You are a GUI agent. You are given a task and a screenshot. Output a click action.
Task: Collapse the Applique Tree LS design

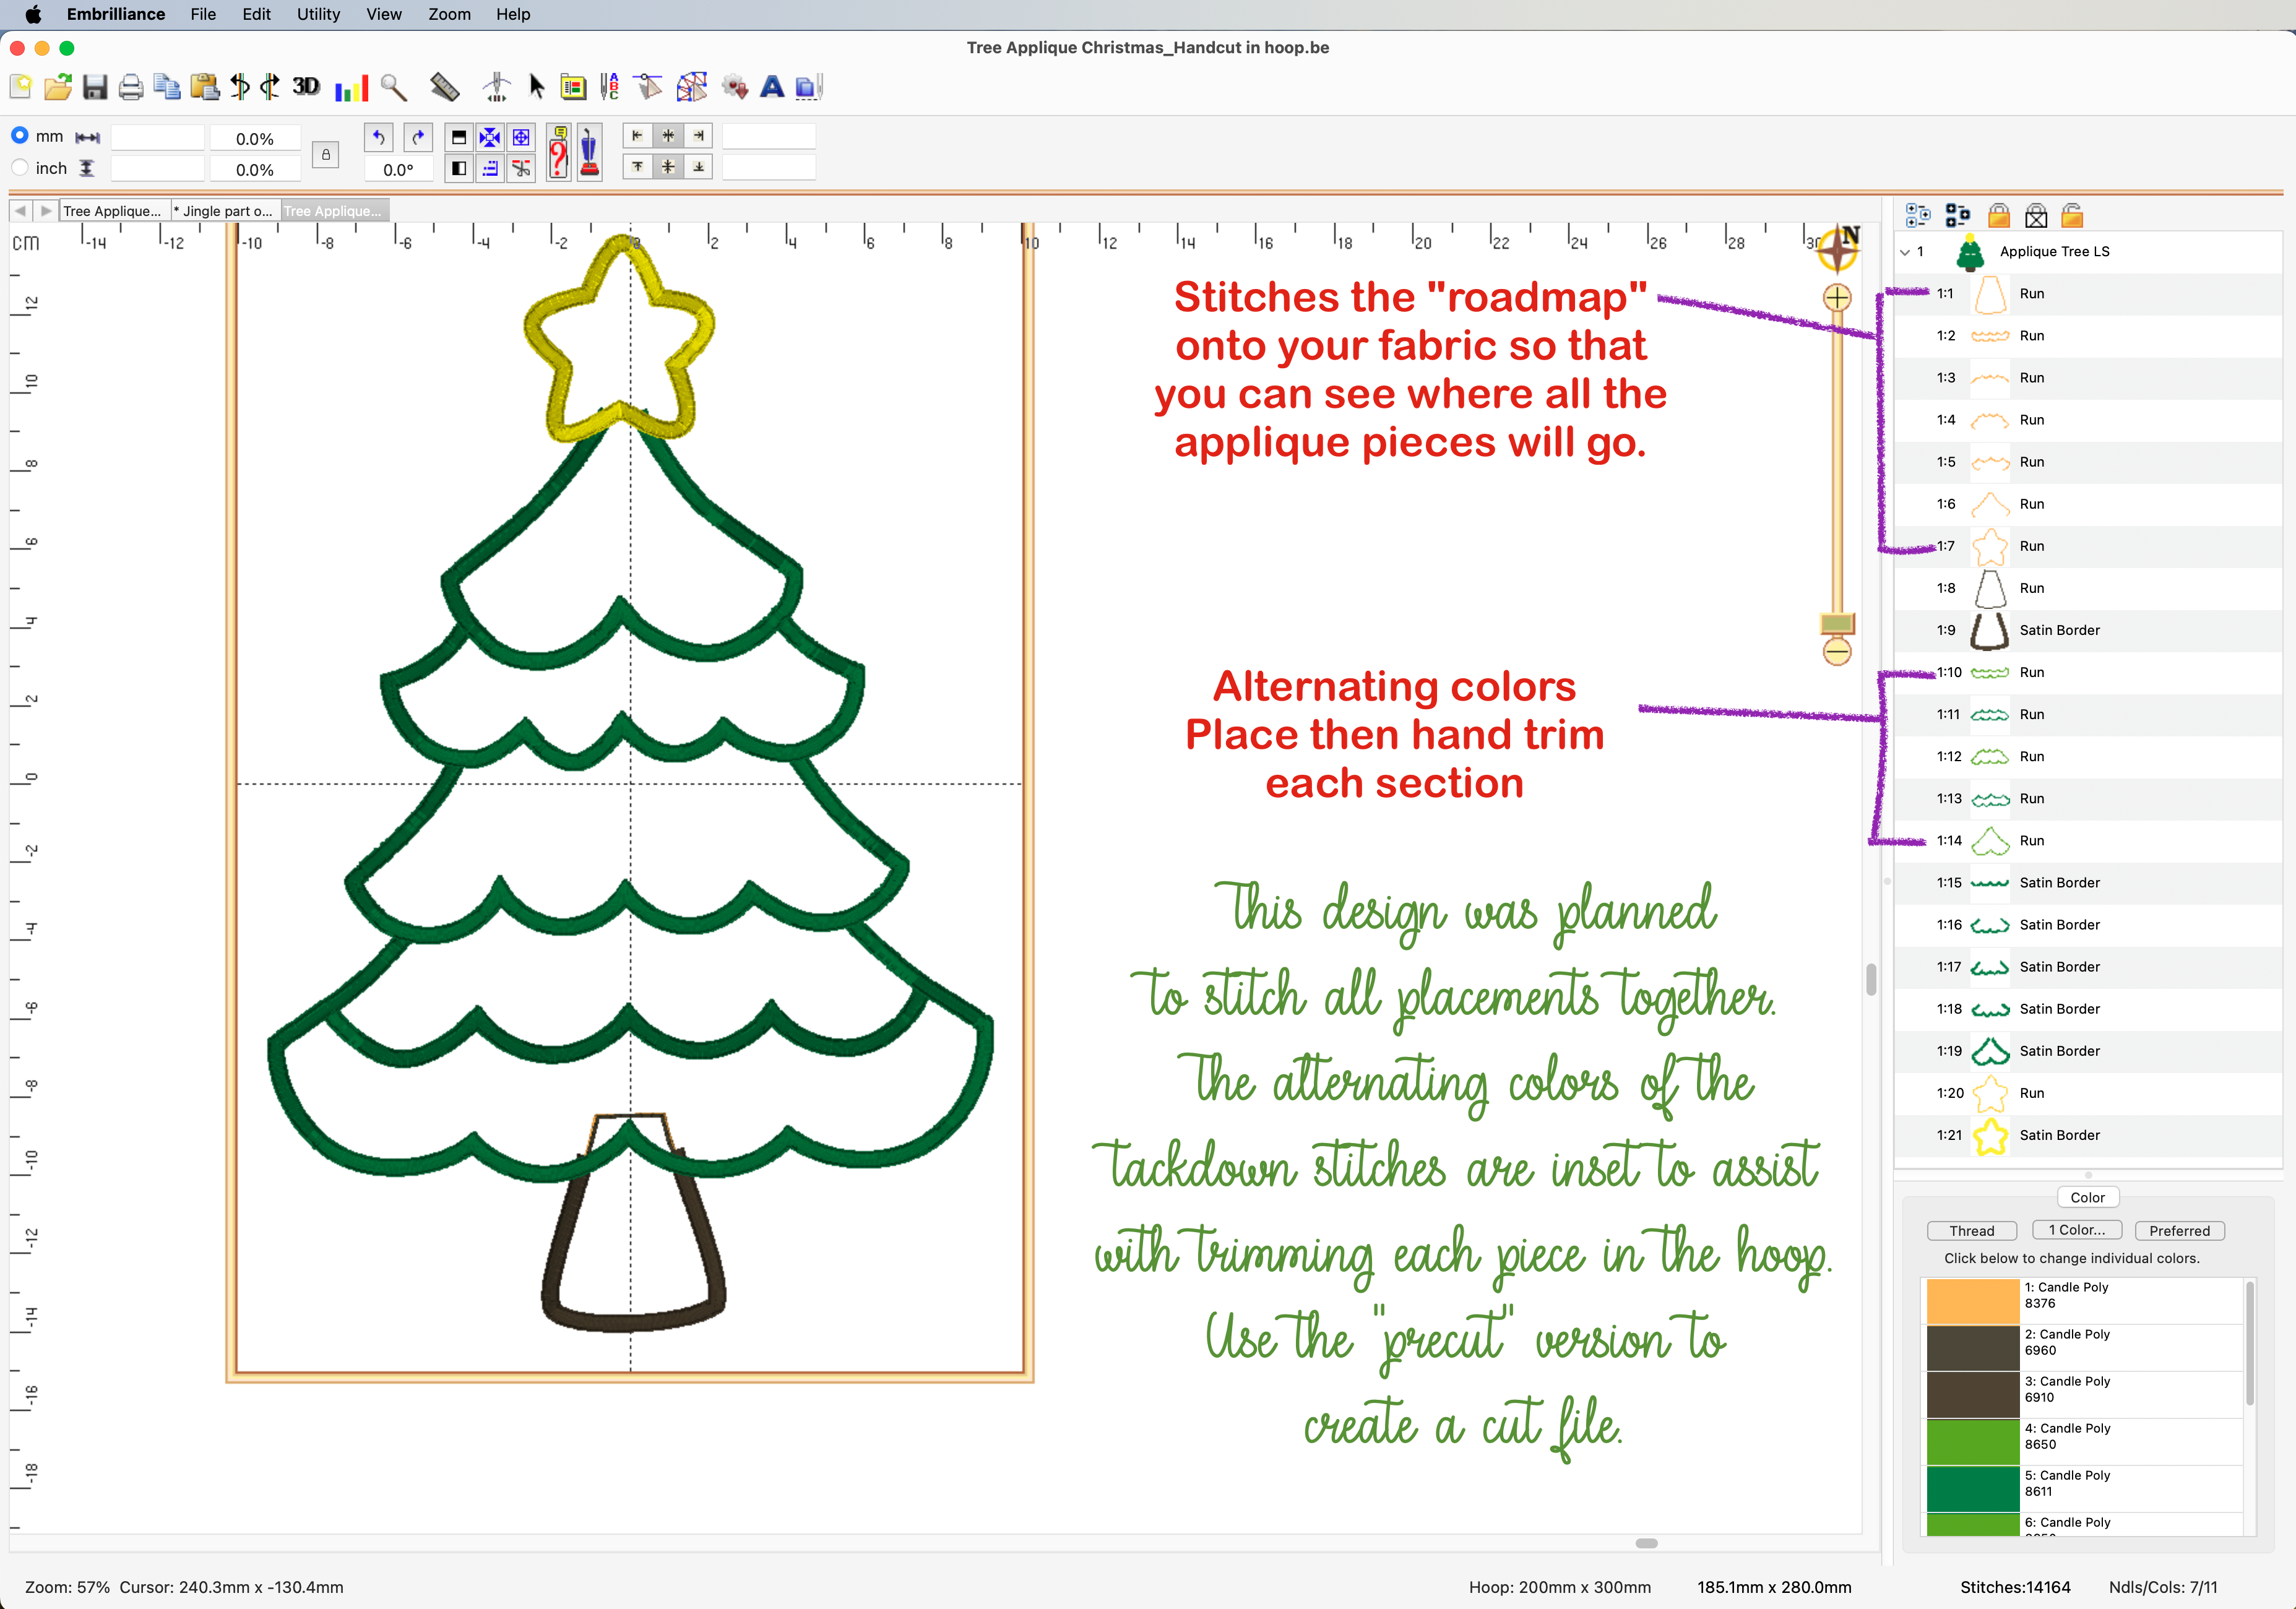point(1905,252)
